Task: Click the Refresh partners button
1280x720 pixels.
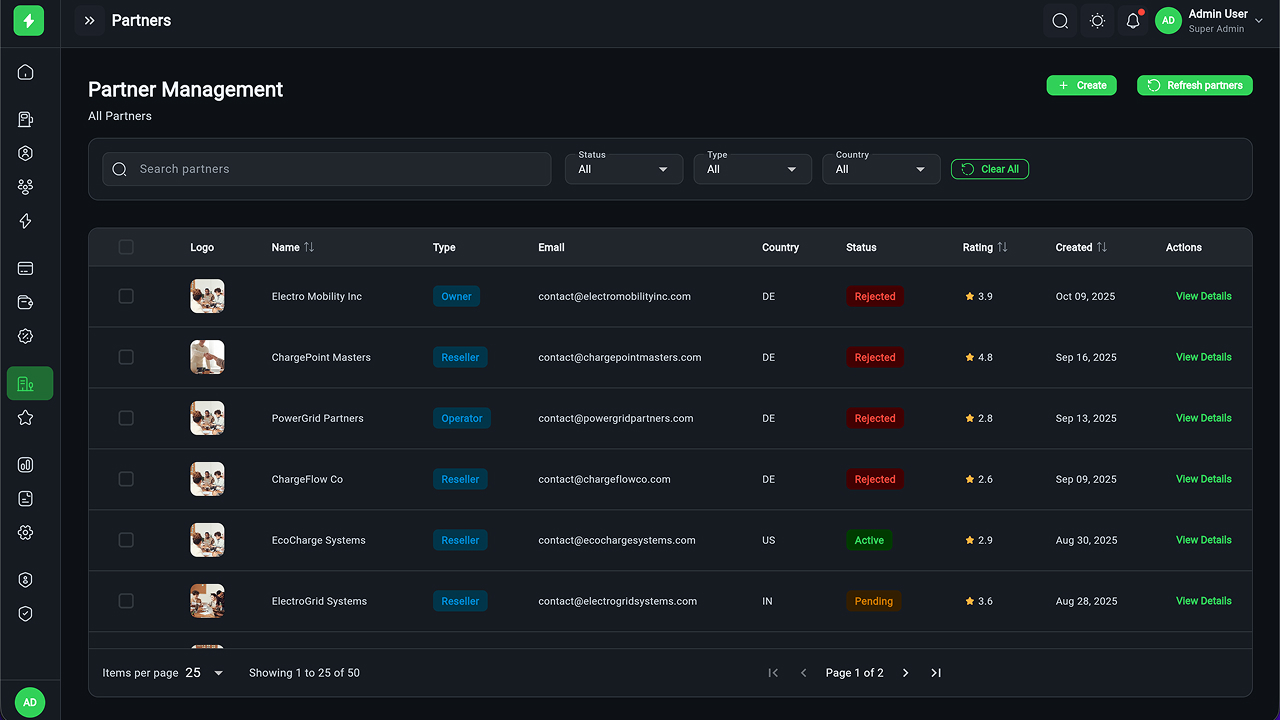Action: (1194, 86)
